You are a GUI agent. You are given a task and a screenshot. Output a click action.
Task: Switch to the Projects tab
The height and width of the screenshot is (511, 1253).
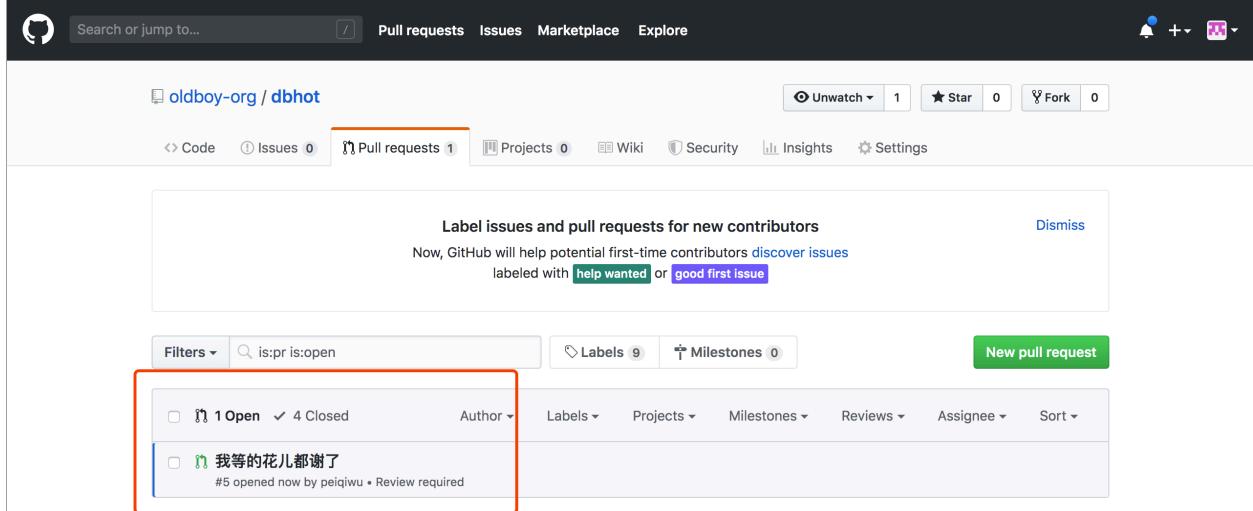pyautogui.click(x=527, y=148)
